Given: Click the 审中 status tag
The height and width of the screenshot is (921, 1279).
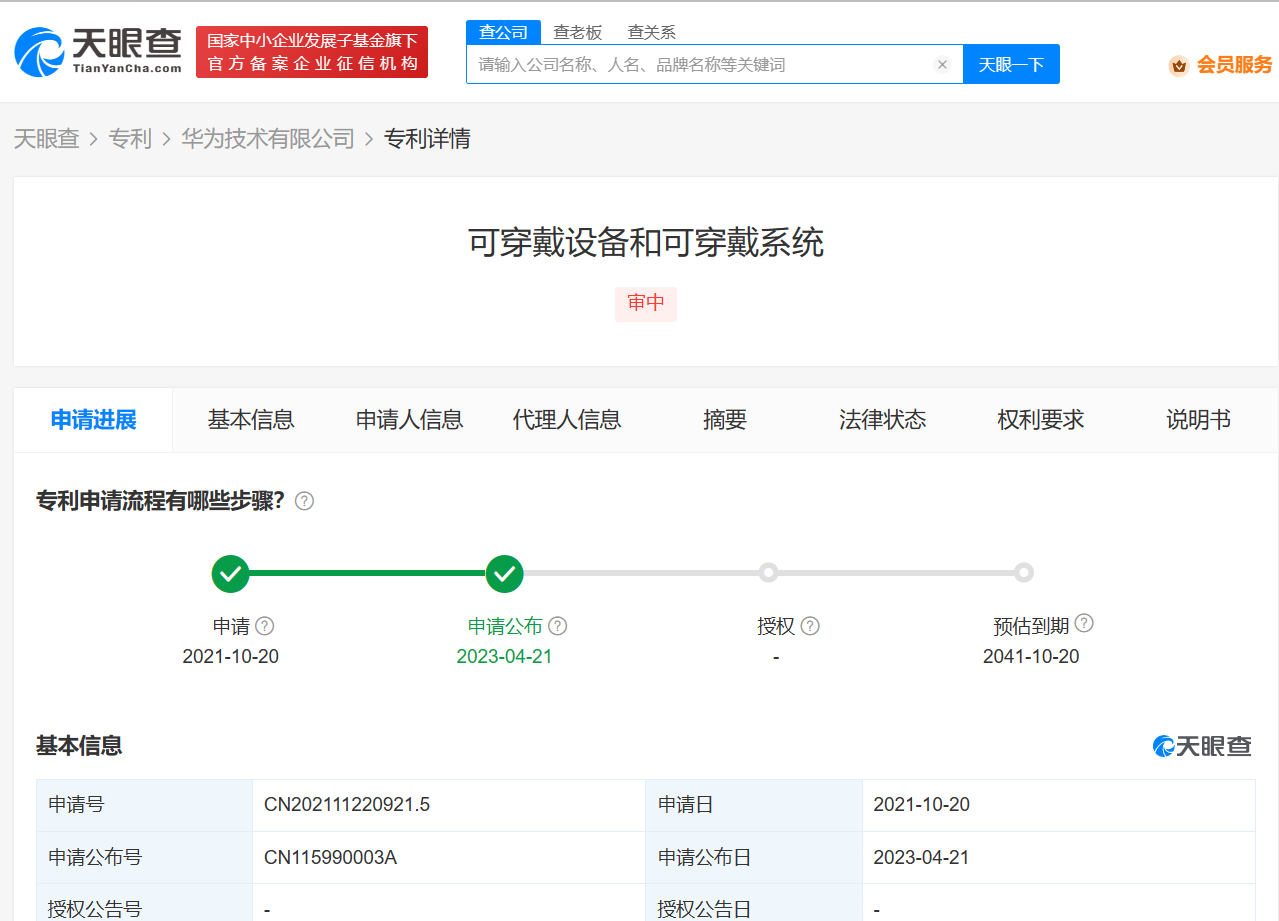Looking at the screenshot, I should [646, 304].
